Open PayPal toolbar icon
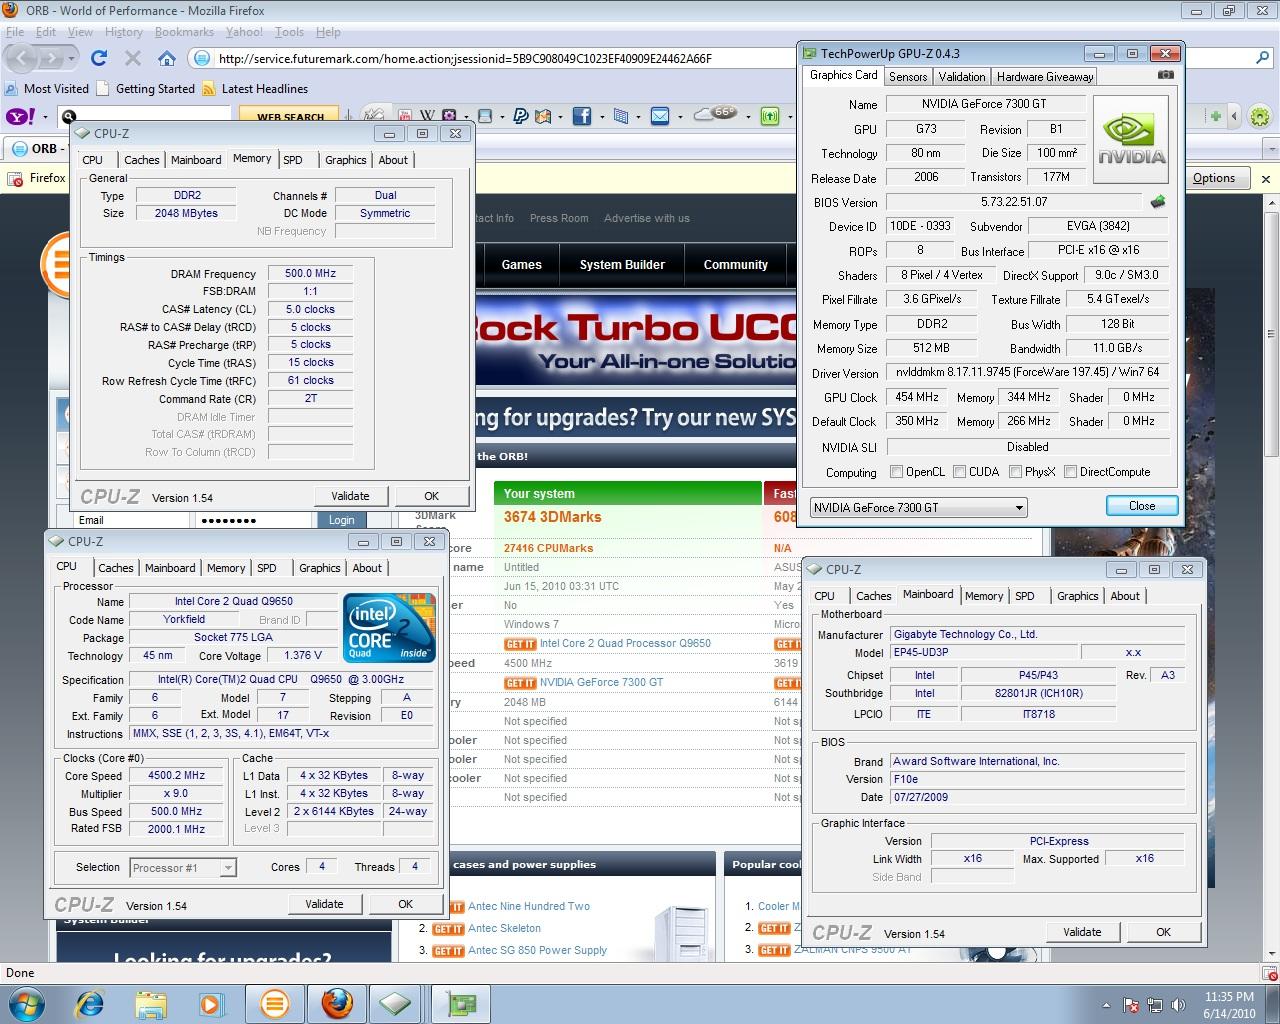The width and height of the screenshot is (1280, 1024). pos(521,117)
